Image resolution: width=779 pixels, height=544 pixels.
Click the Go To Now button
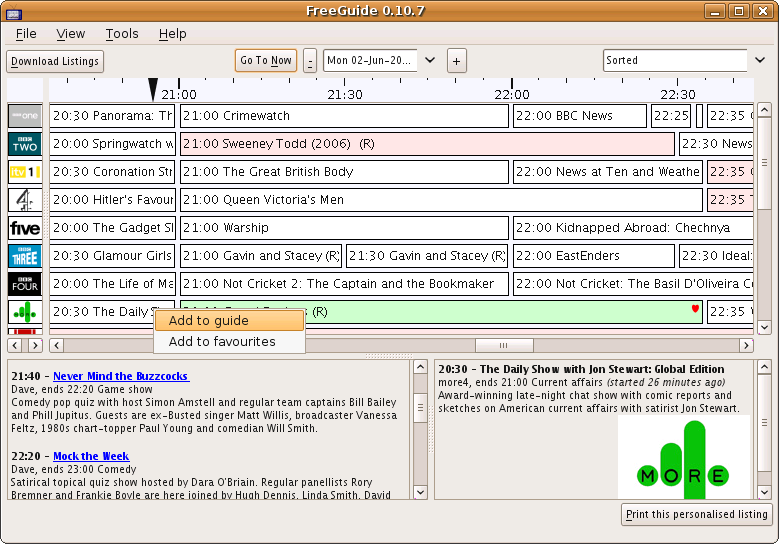(x=266, y=61)
